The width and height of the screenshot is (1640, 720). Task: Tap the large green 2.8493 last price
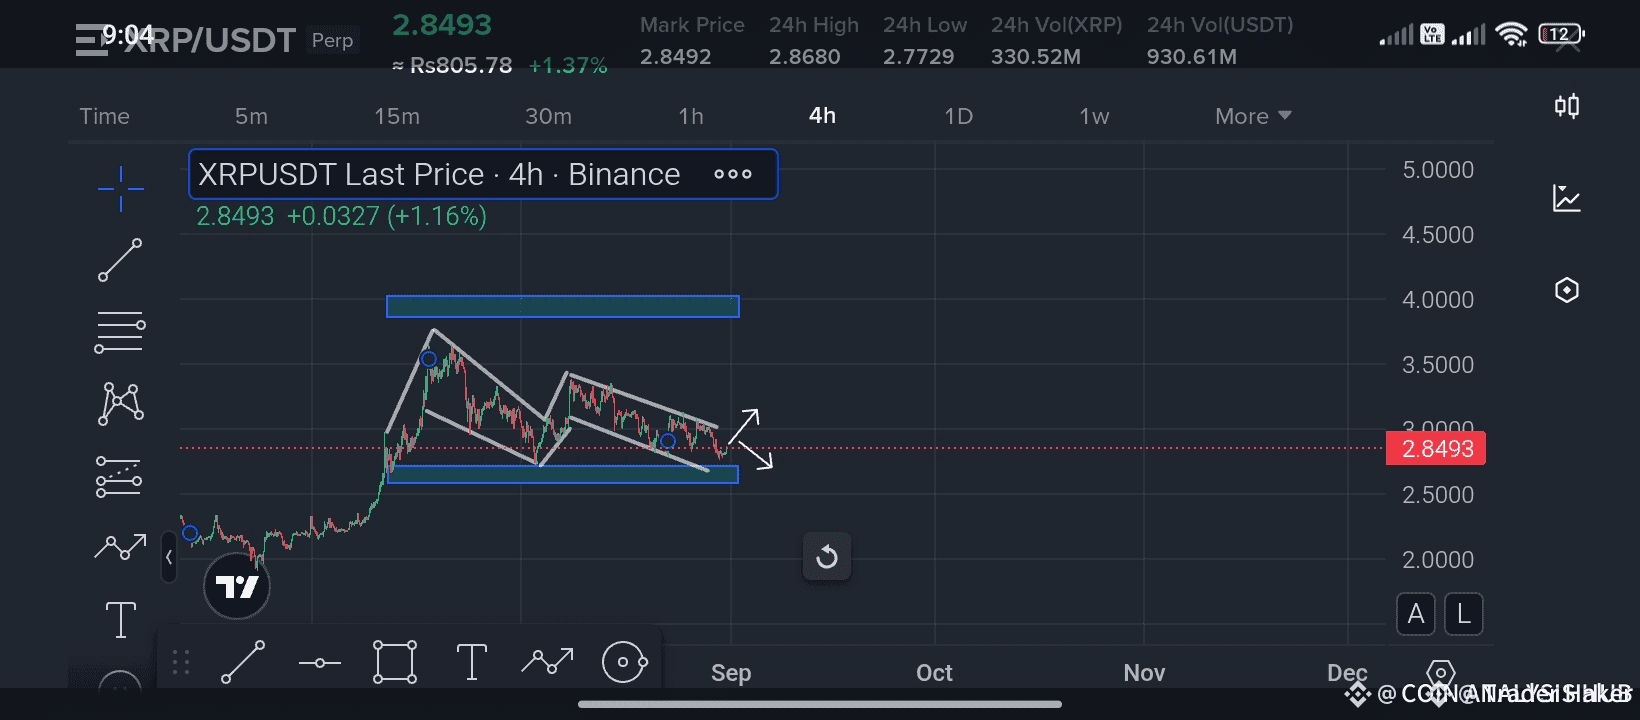[x=442, y=25]
